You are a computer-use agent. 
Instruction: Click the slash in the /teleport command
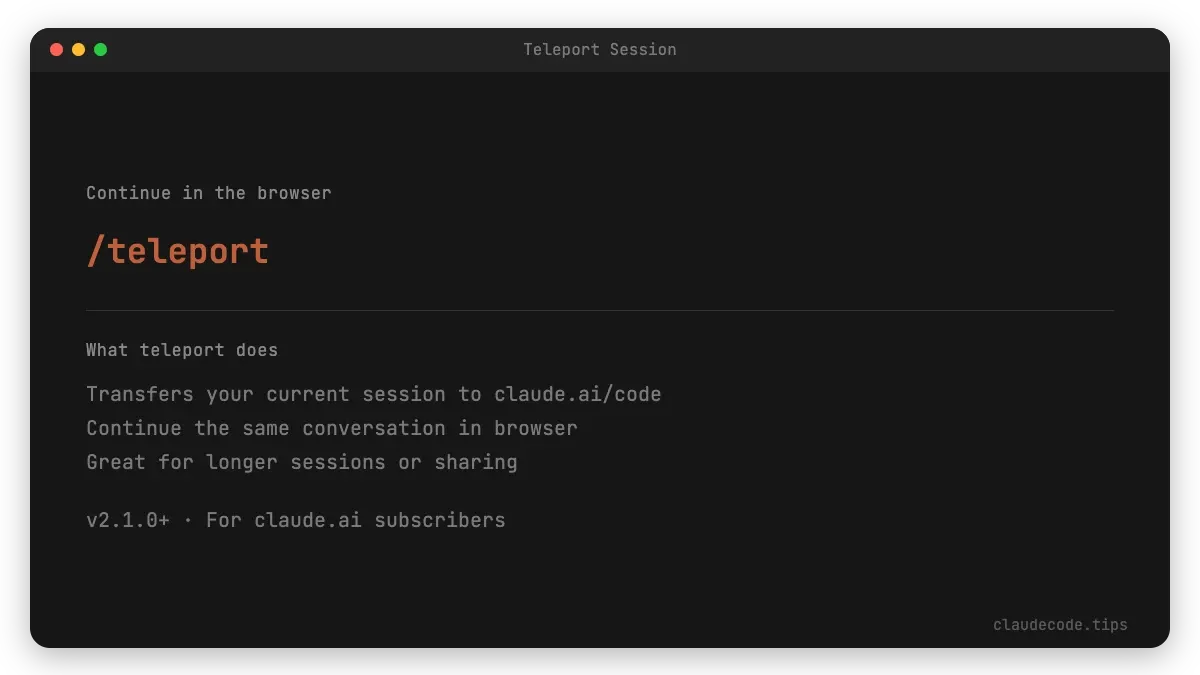(x=95, y=251)
